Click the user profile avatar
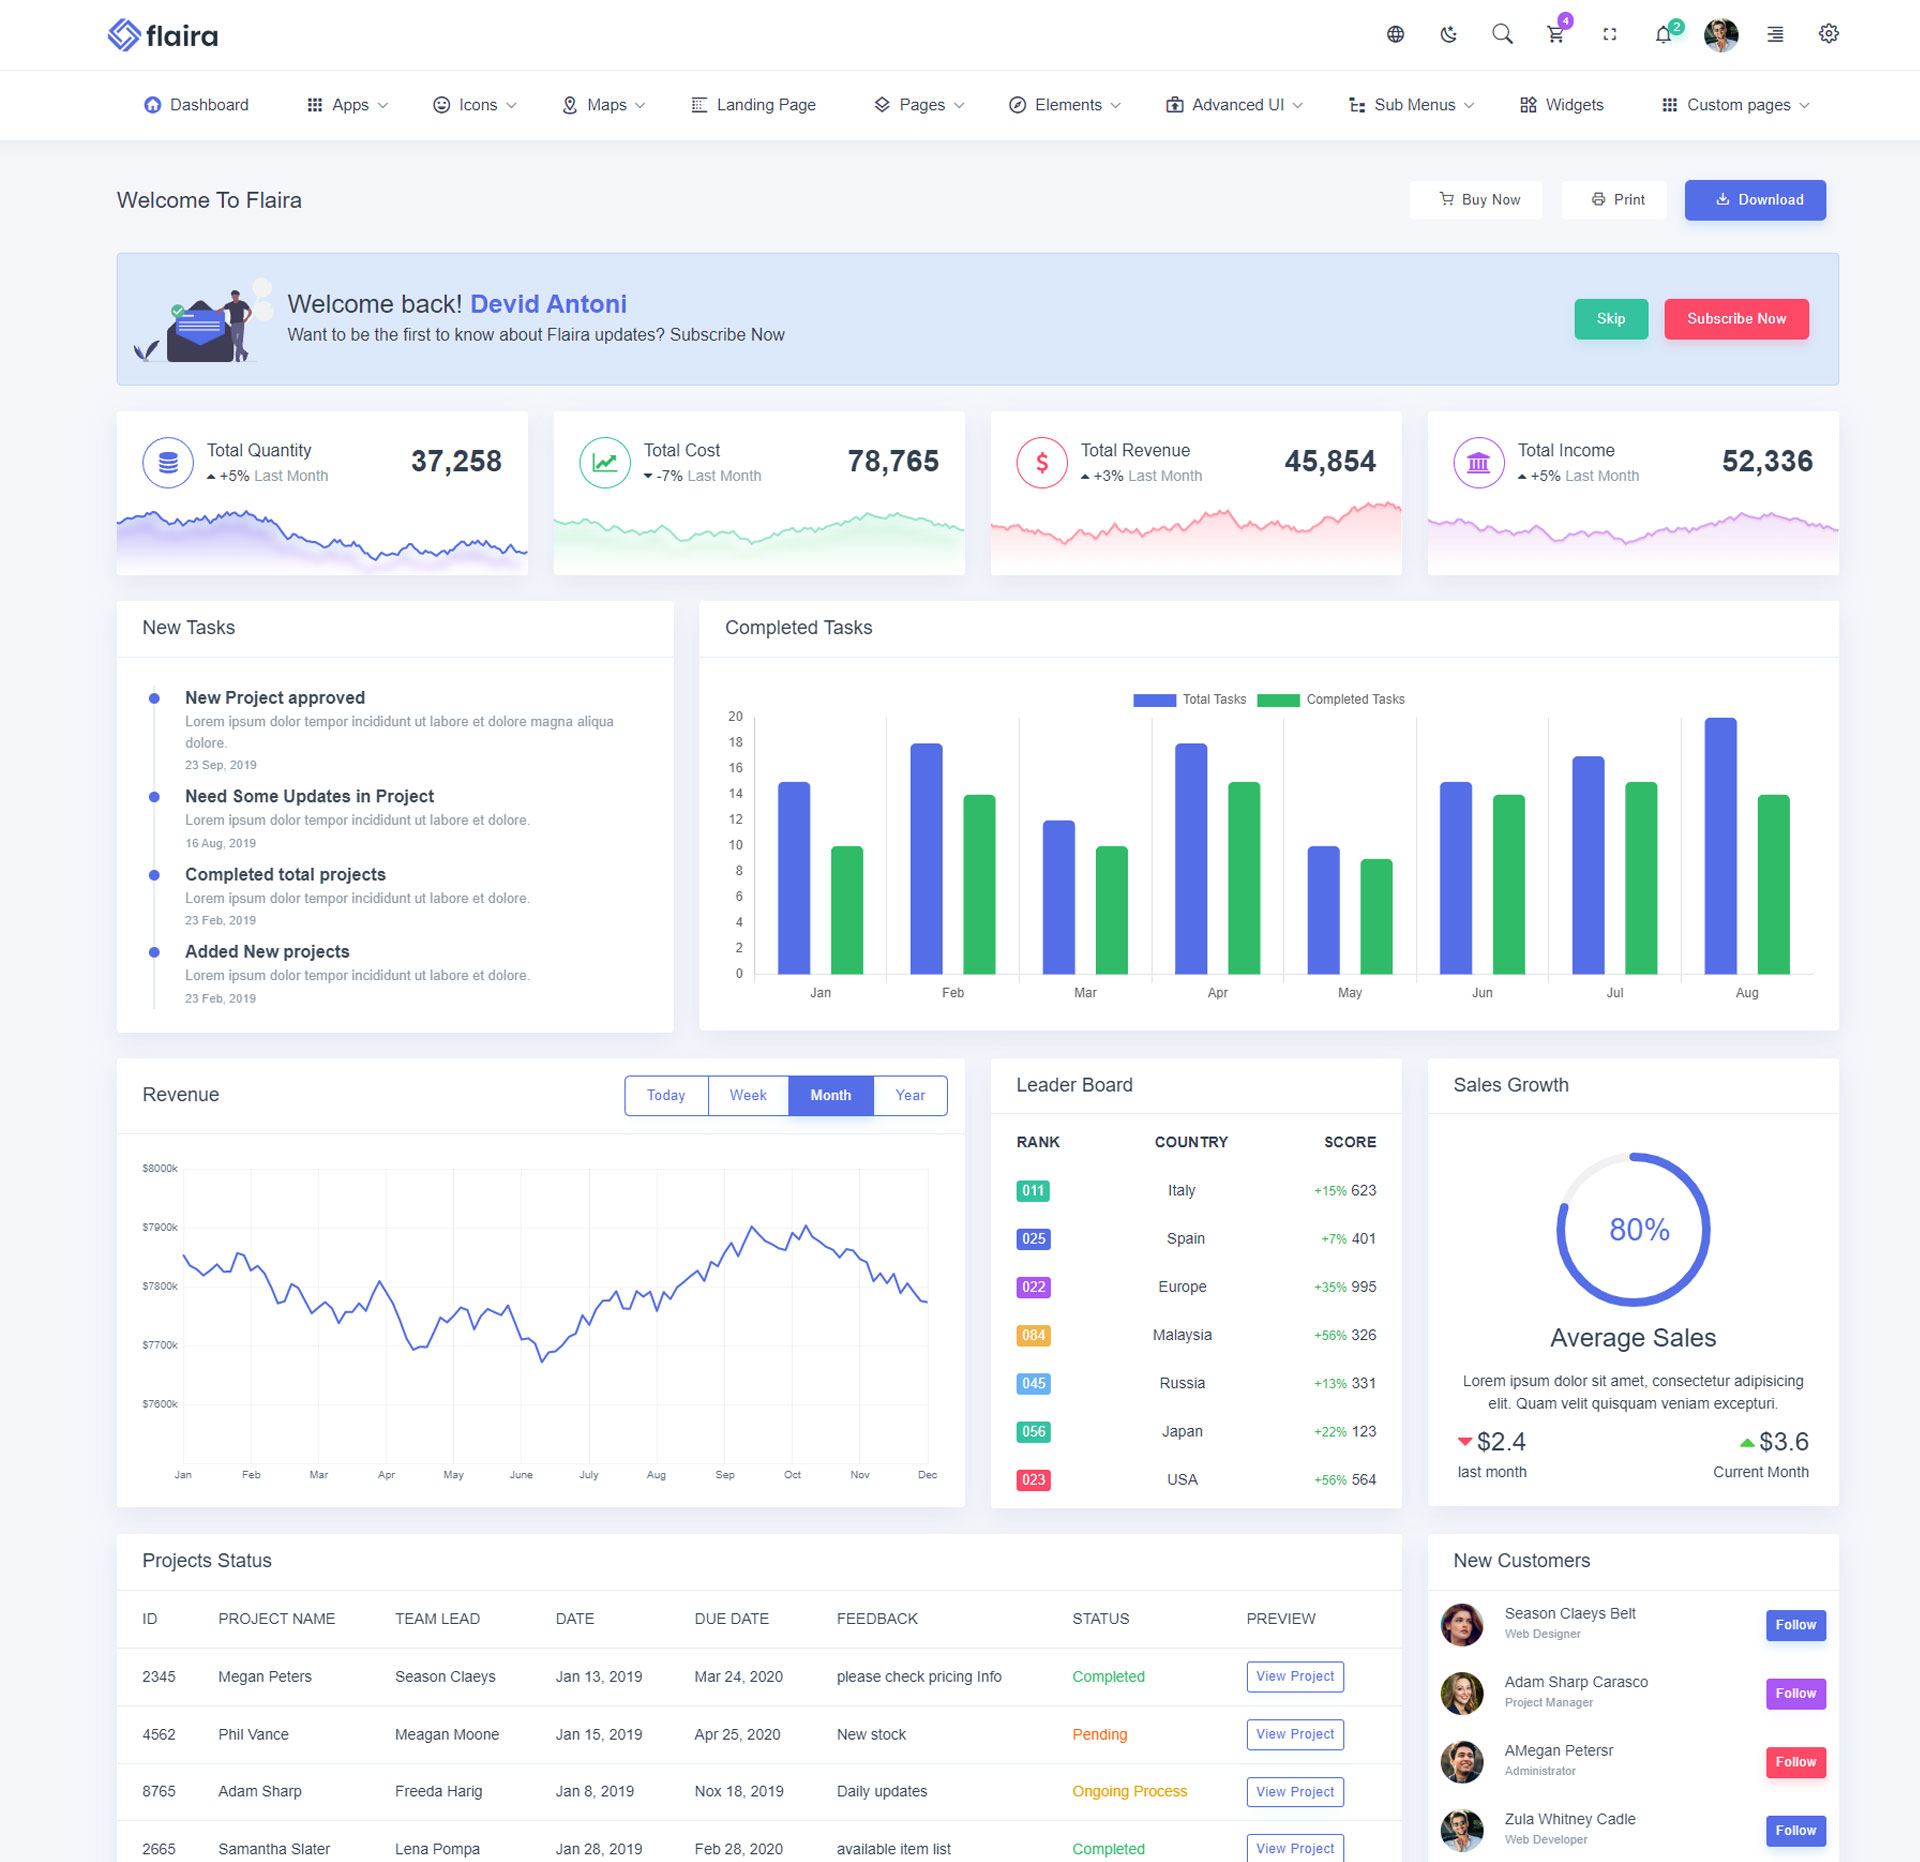The image size is (1920, 1862). tap(1720, 35)
